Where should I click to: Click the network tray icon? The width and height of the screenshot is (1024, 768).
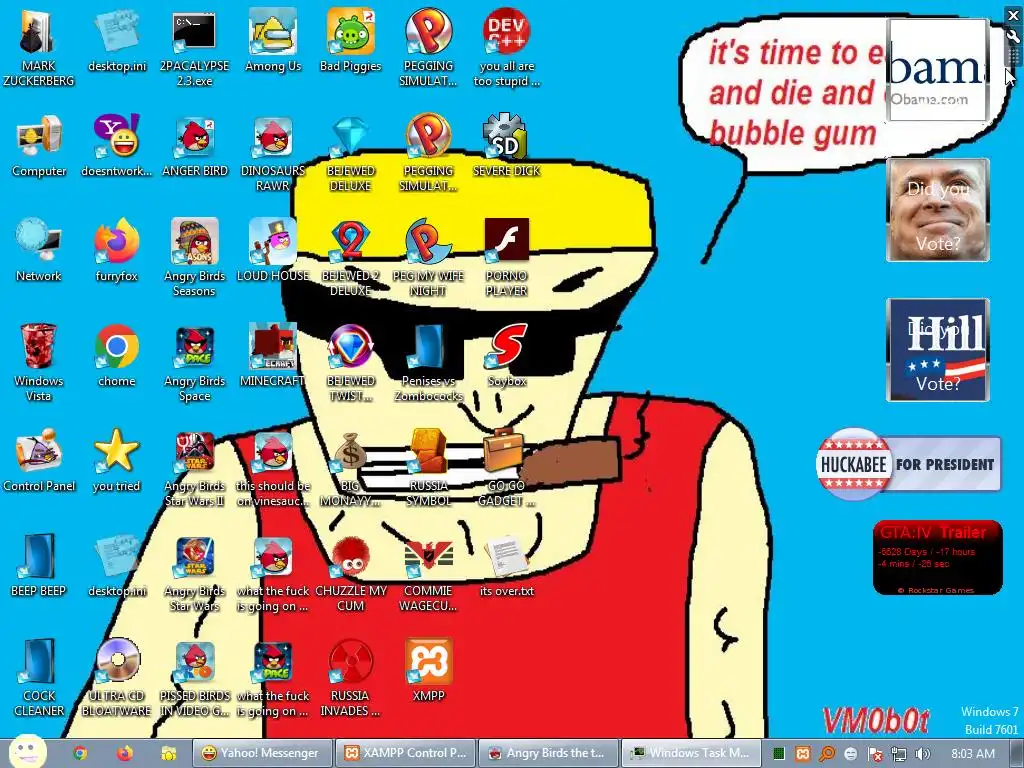pyautogui.click(x=899, y=754)
